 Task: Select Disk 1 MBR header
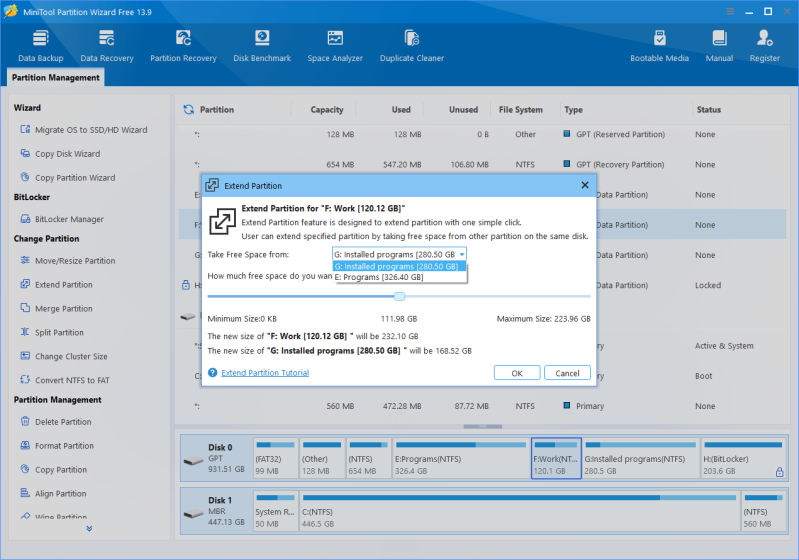[x=217, y=511]
